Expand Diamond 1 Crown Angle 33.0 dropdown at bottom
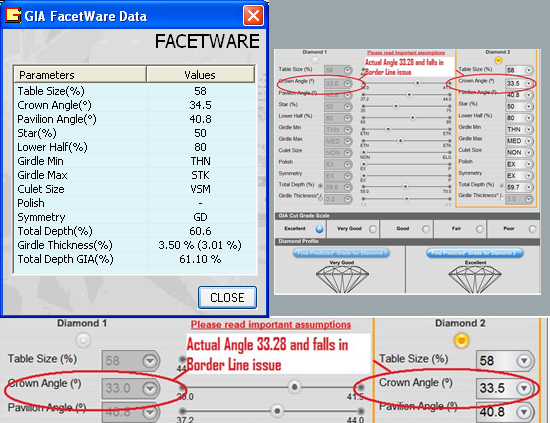Image resolution: width=550 pixels, height=423 pixels. click(x=150, y=388)
